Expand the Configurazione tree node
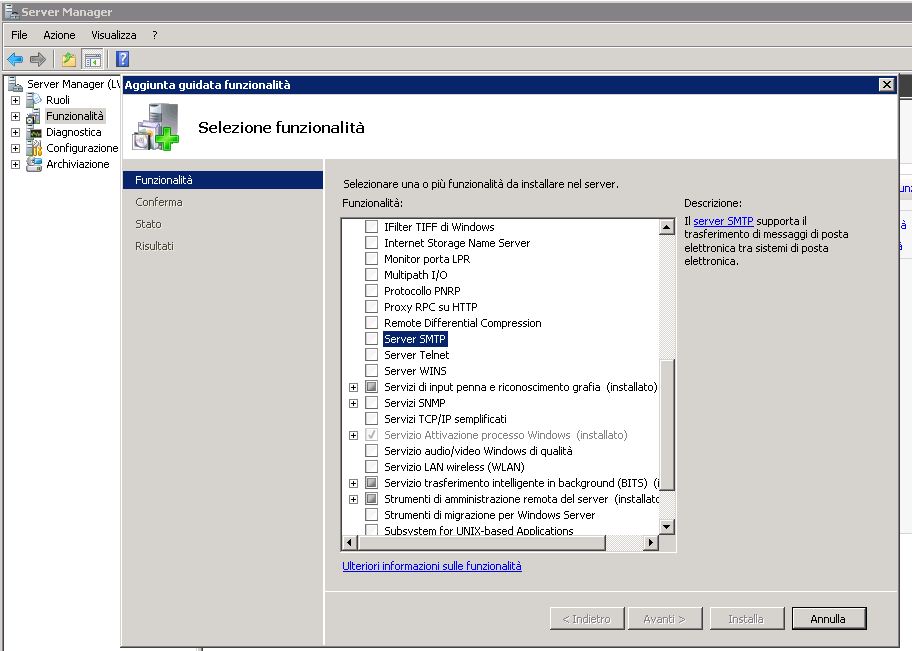 pos(16,148)
